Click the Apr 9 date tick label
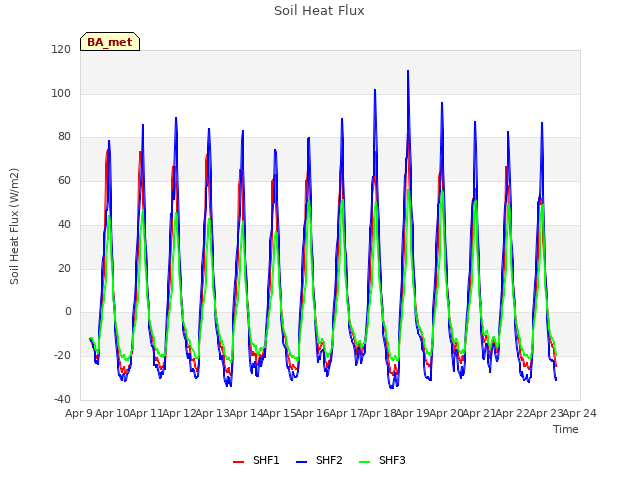This screenshot has height=480, width=640. [79, 413]
